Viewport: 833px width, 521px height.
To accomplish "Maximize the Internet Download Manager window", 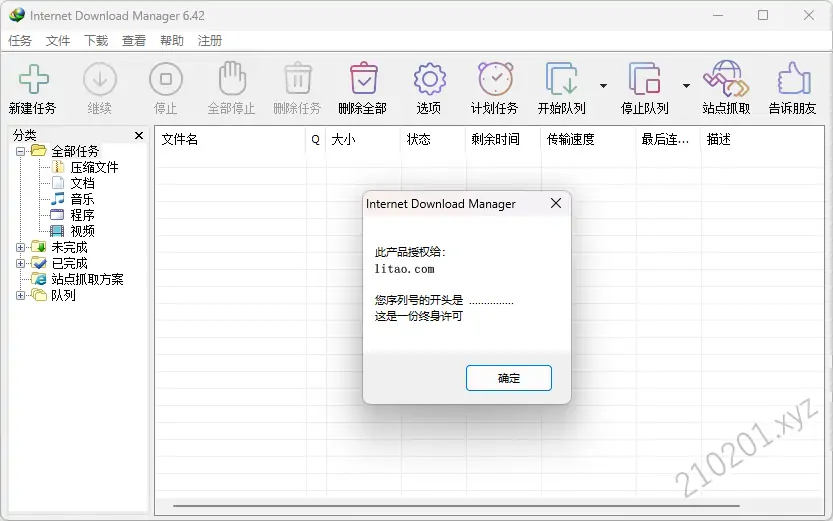I will 763,15.
